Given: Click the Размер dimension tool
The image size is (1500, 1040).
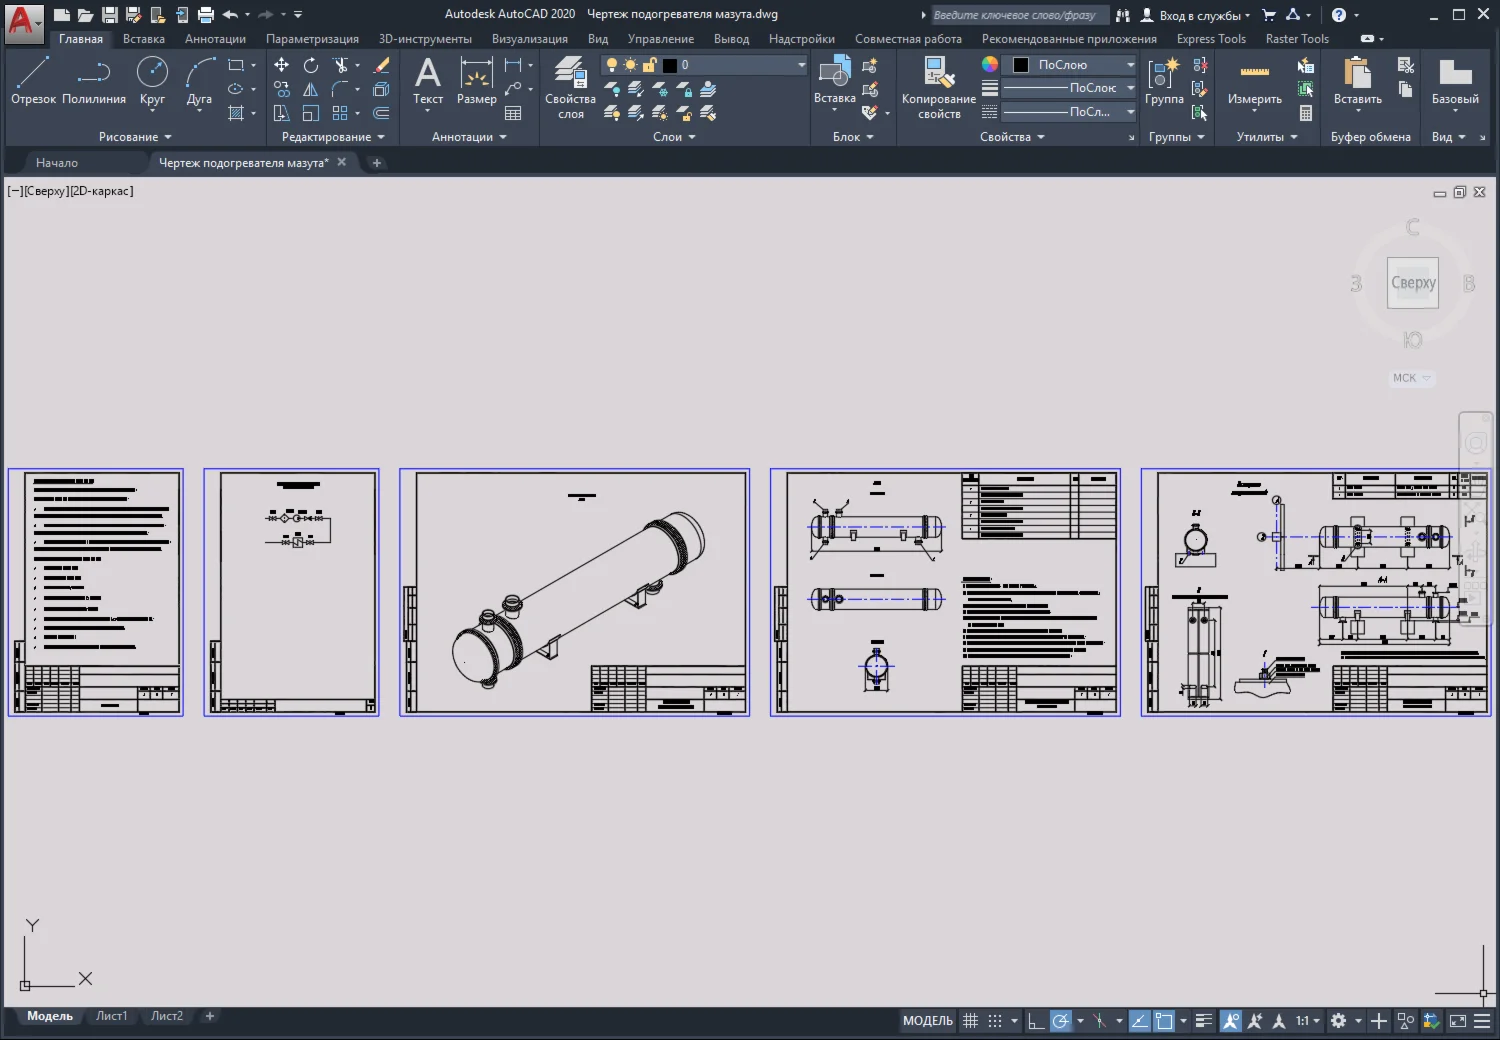Looking at the screenshot, I should (x=476, y=80).
